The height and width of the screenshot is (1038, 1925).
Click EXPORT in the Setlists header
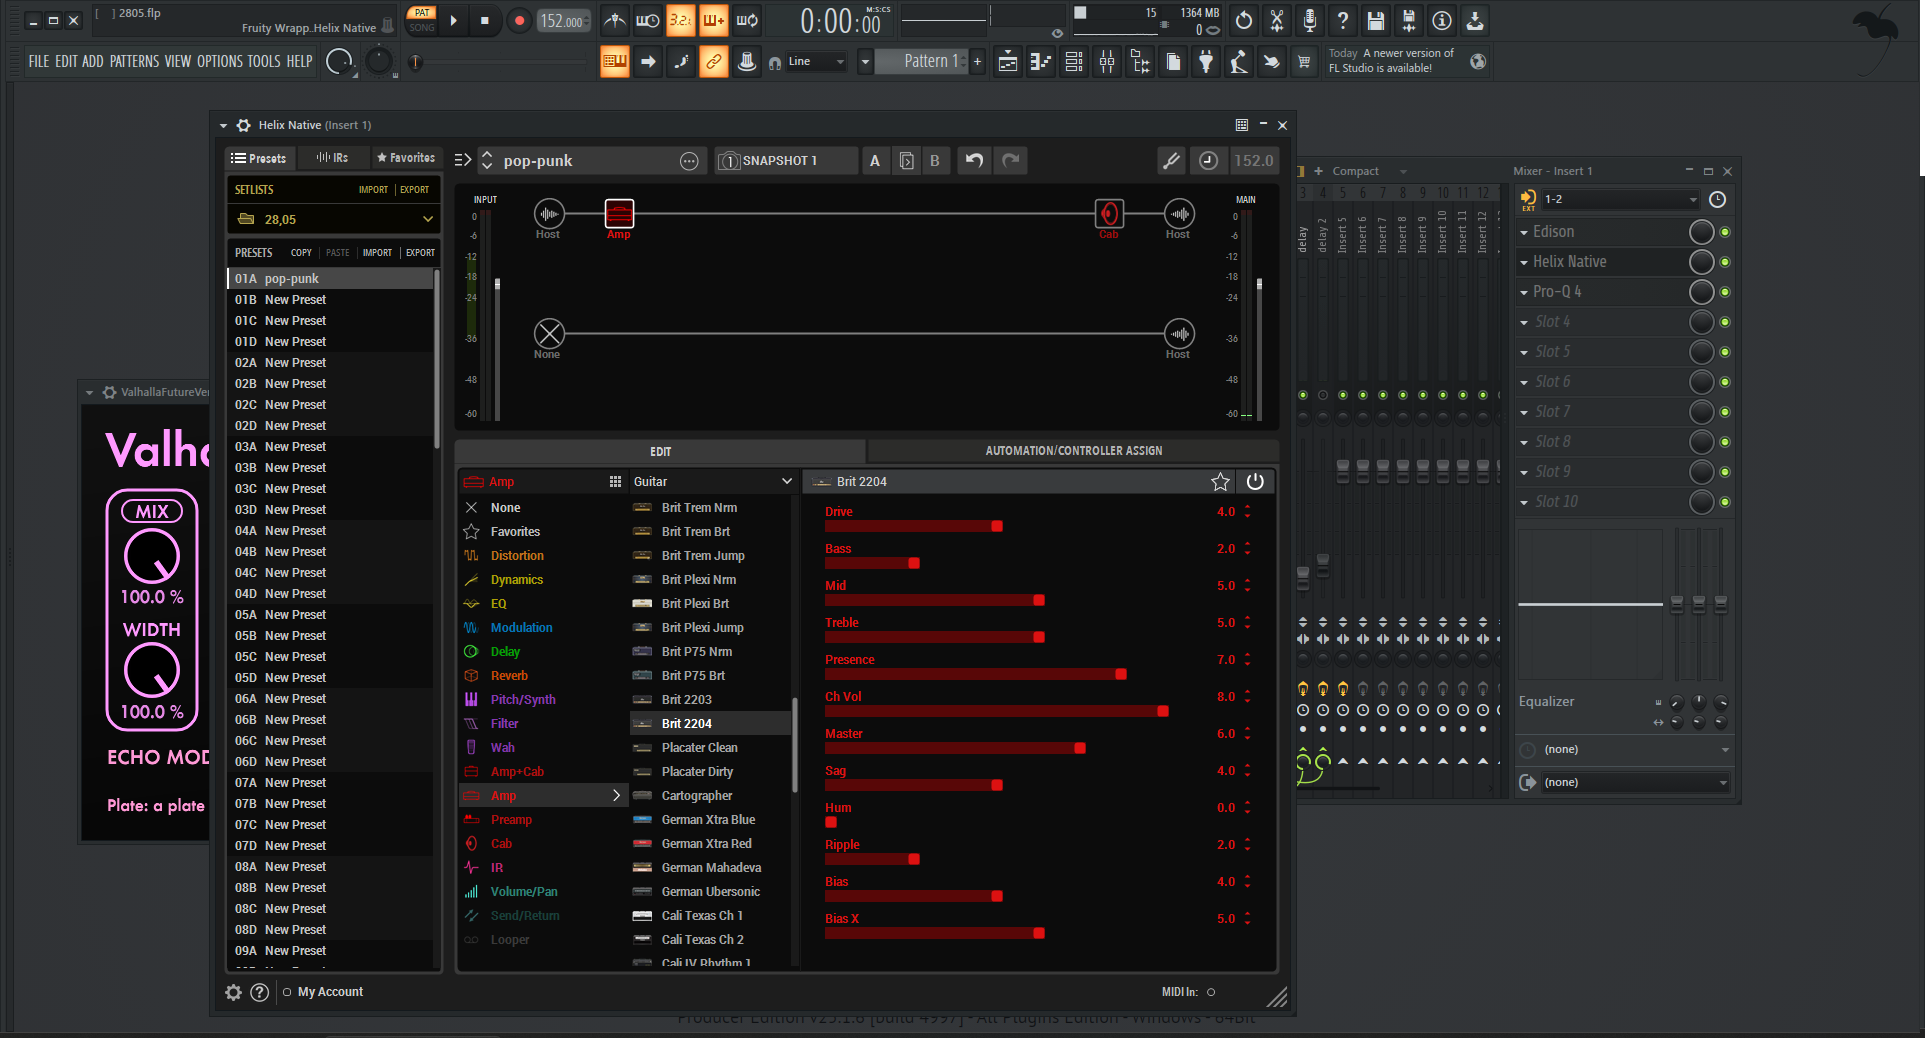pos(414,190)
